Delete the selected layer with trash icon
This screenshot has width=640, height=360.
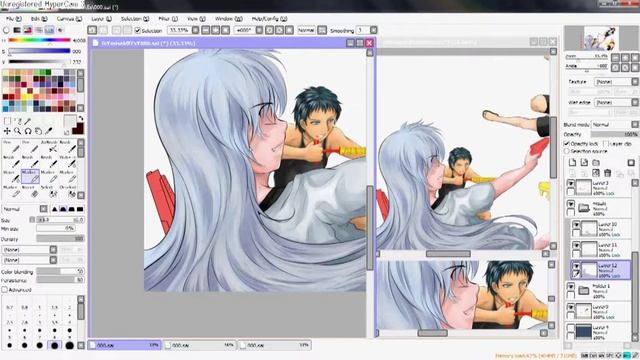pos(607,173)
